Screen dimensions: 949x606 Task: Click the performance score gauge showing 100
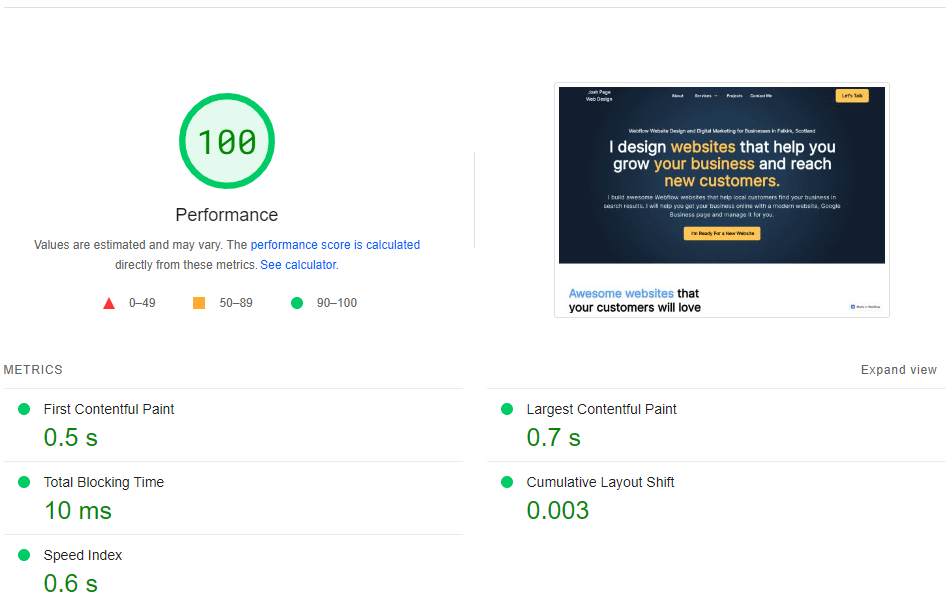coord(226,141)
